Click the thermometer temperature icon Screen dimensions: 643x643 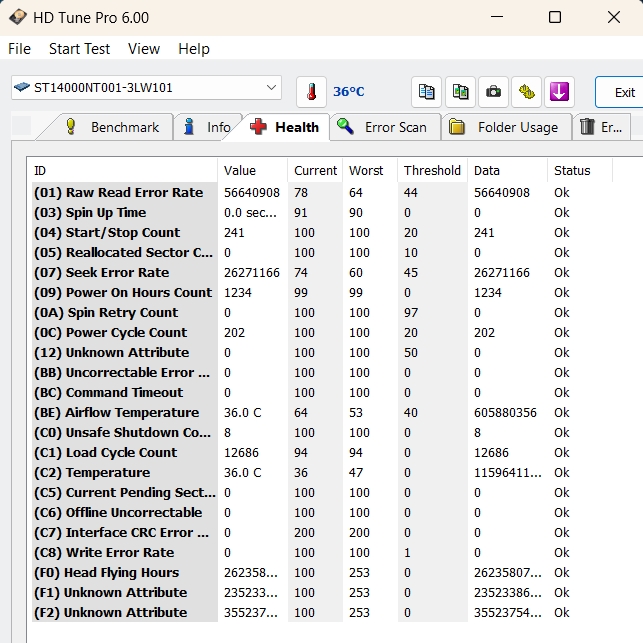[x=312, y=91]
